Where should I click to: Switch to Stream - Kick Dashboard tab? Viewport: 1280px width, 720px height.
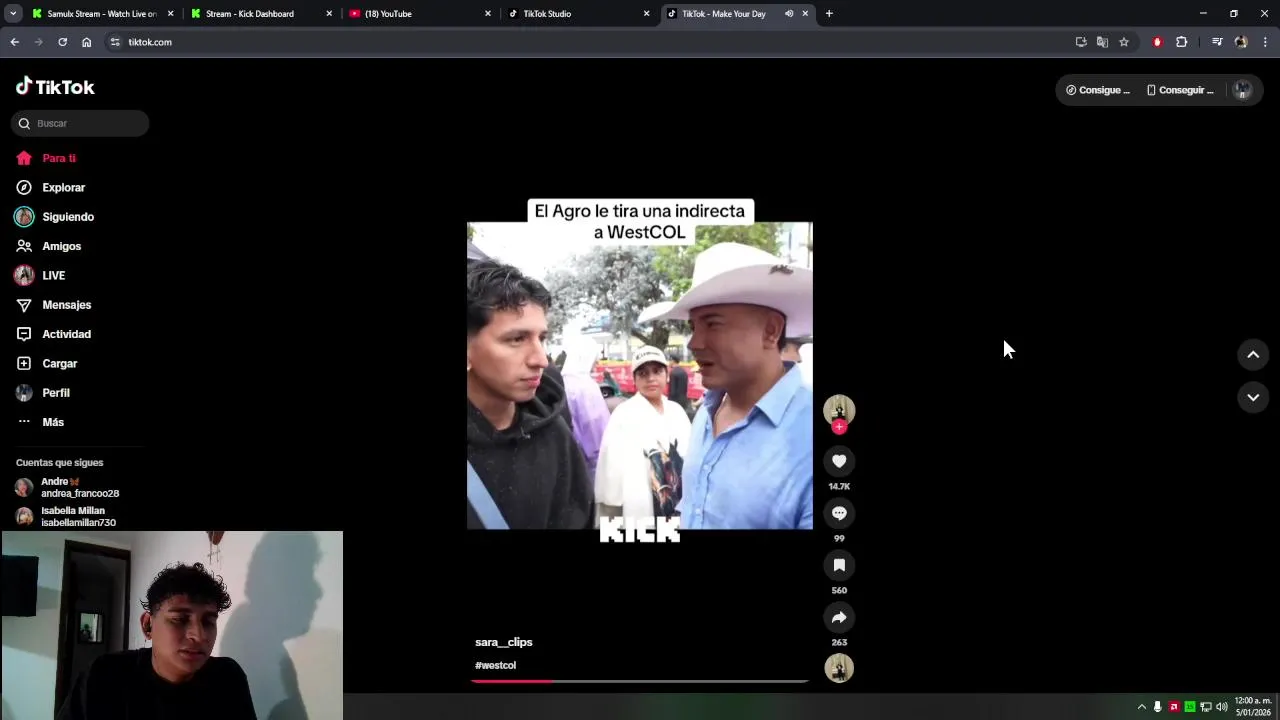click(259, 14)
